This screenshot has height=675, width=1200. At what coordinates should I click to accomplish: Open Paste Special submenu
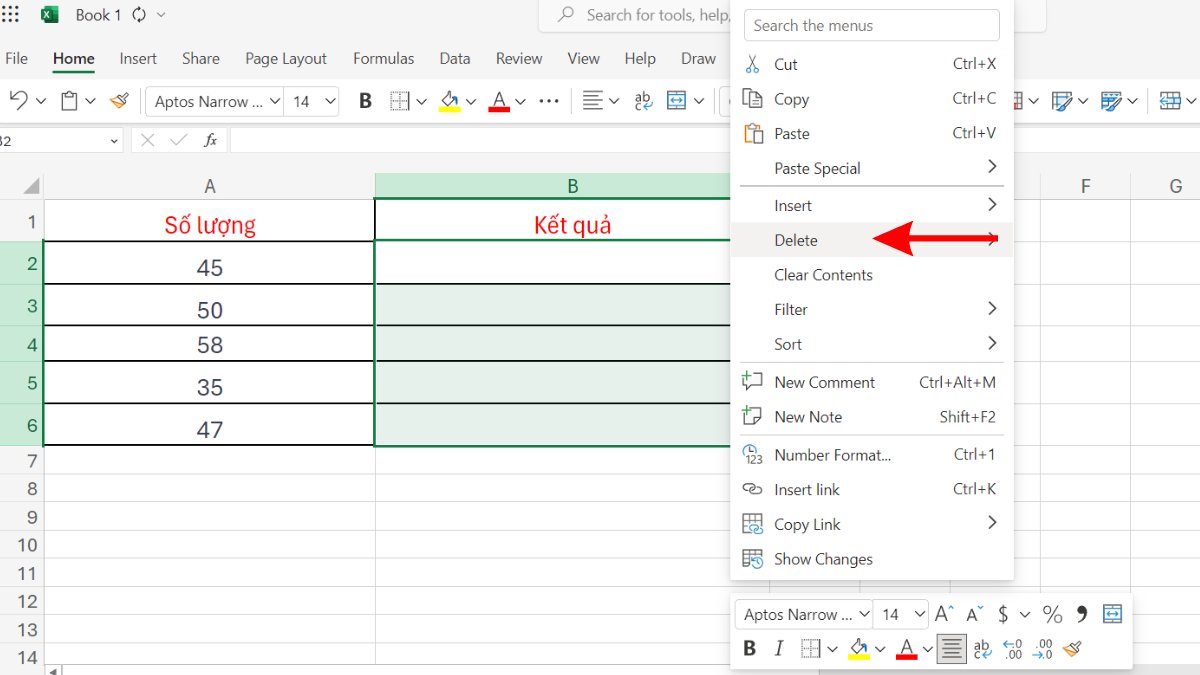click(871, 168)
